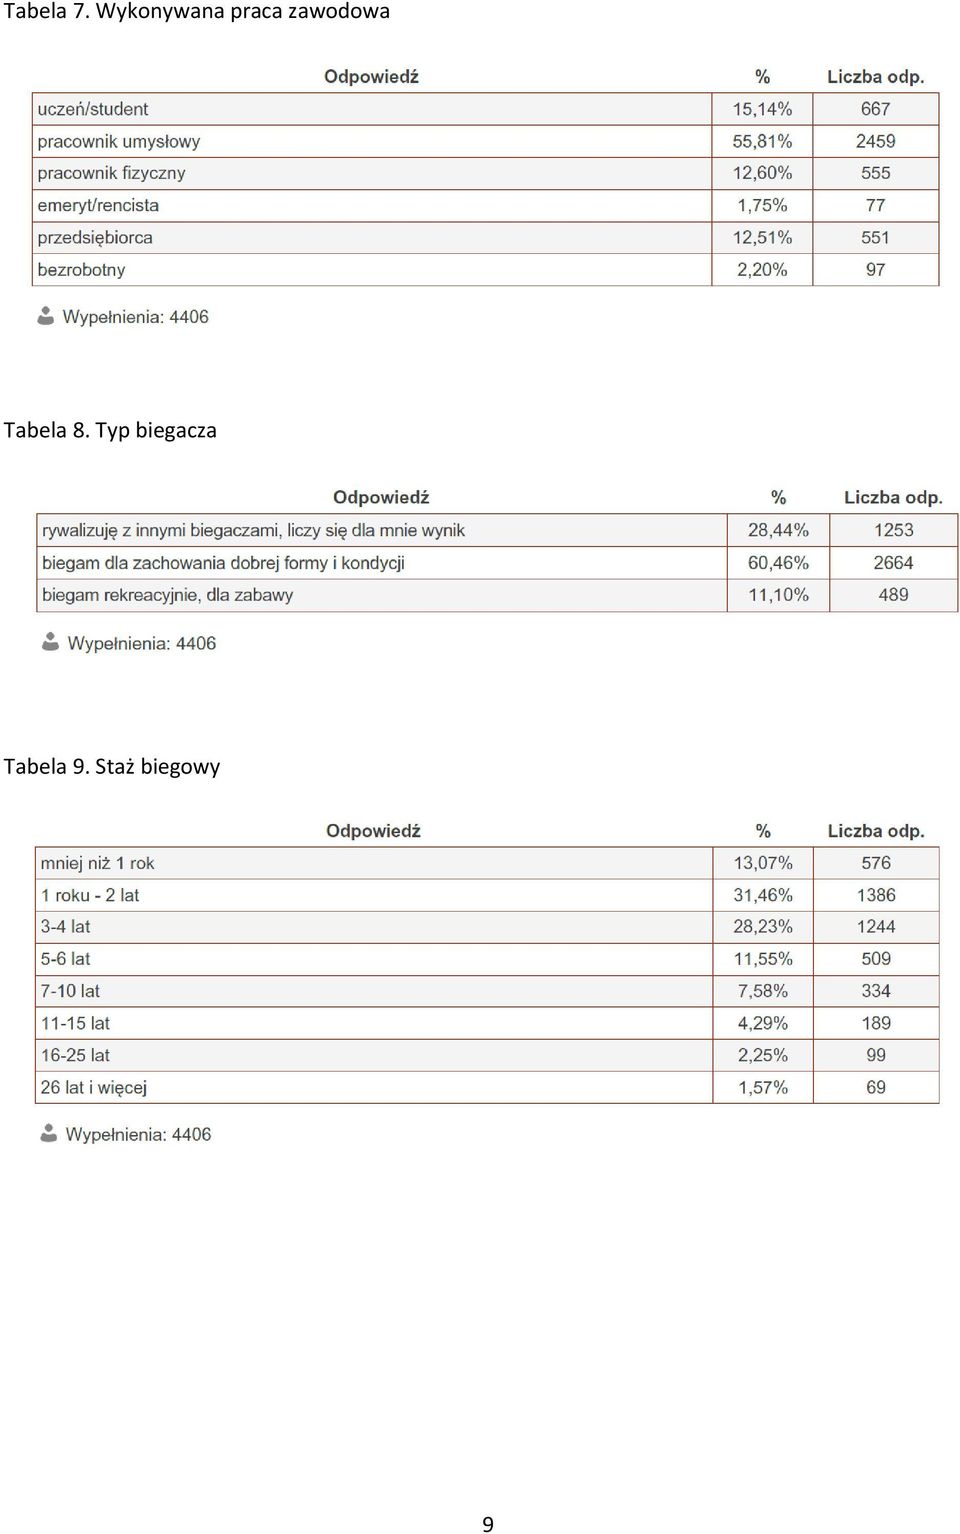Click the '26 lat i więcej' cell

[x=374, y=1087]
